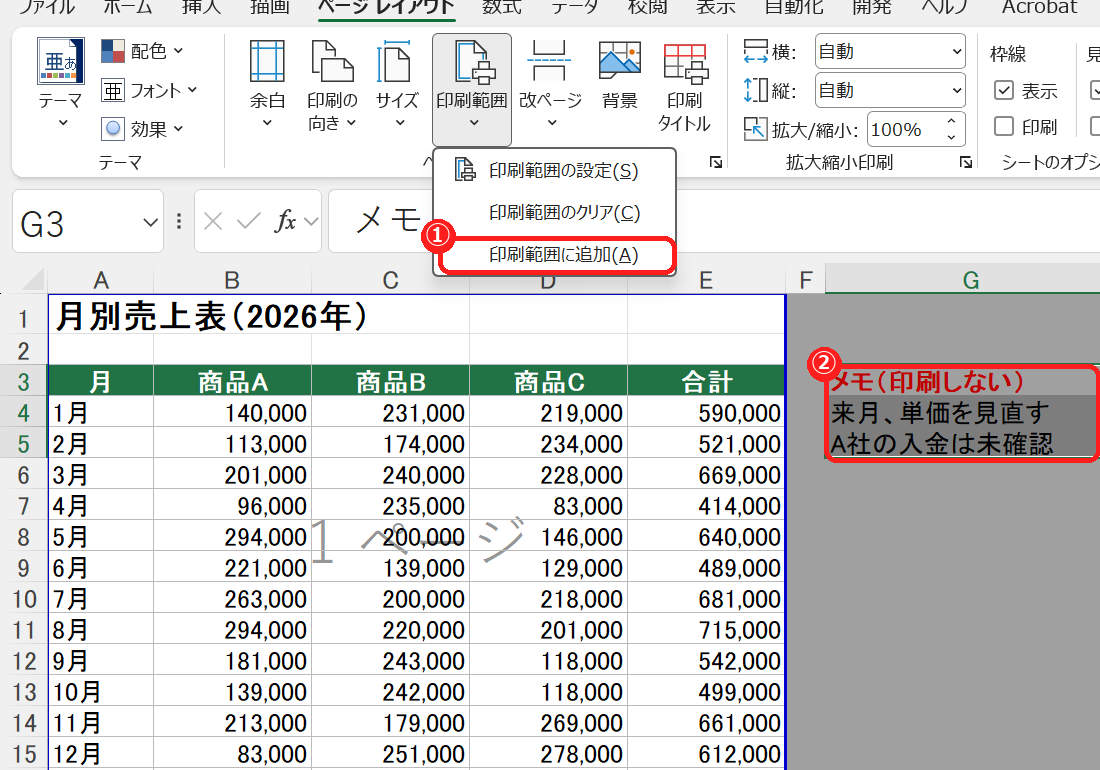Select 印刷範囲の設定(S) menu item
Screen dimensions: 1100x770
555,170
